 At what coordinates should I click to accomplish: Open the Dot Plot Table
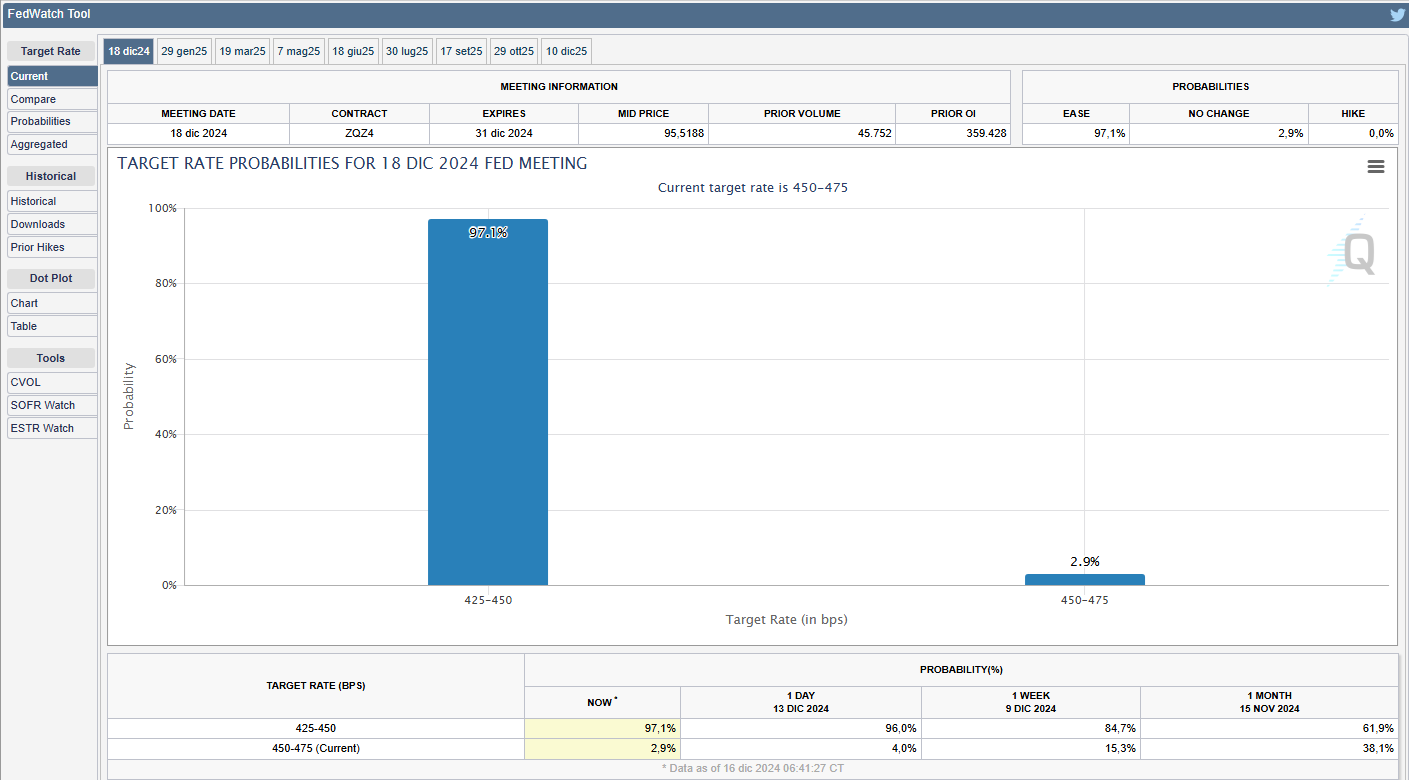coord(52,326)
